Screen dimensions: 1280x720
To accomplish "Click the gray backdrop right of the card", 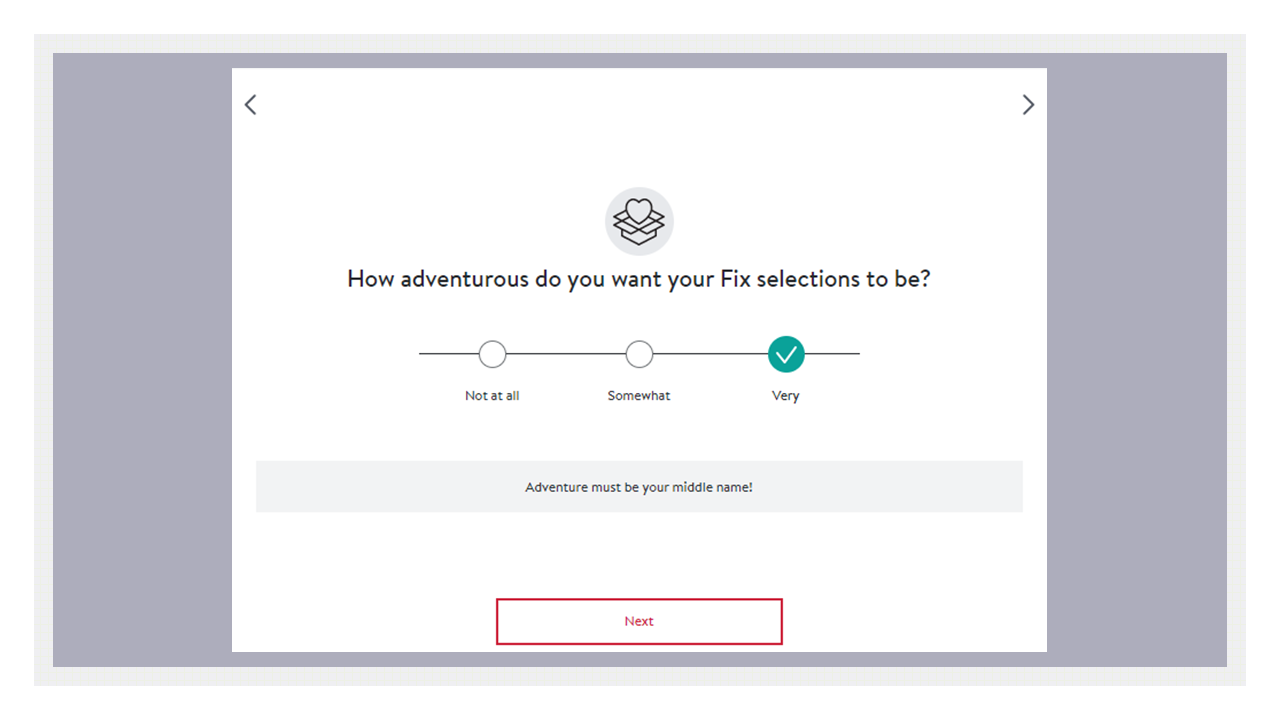I will coord(1136,360).
